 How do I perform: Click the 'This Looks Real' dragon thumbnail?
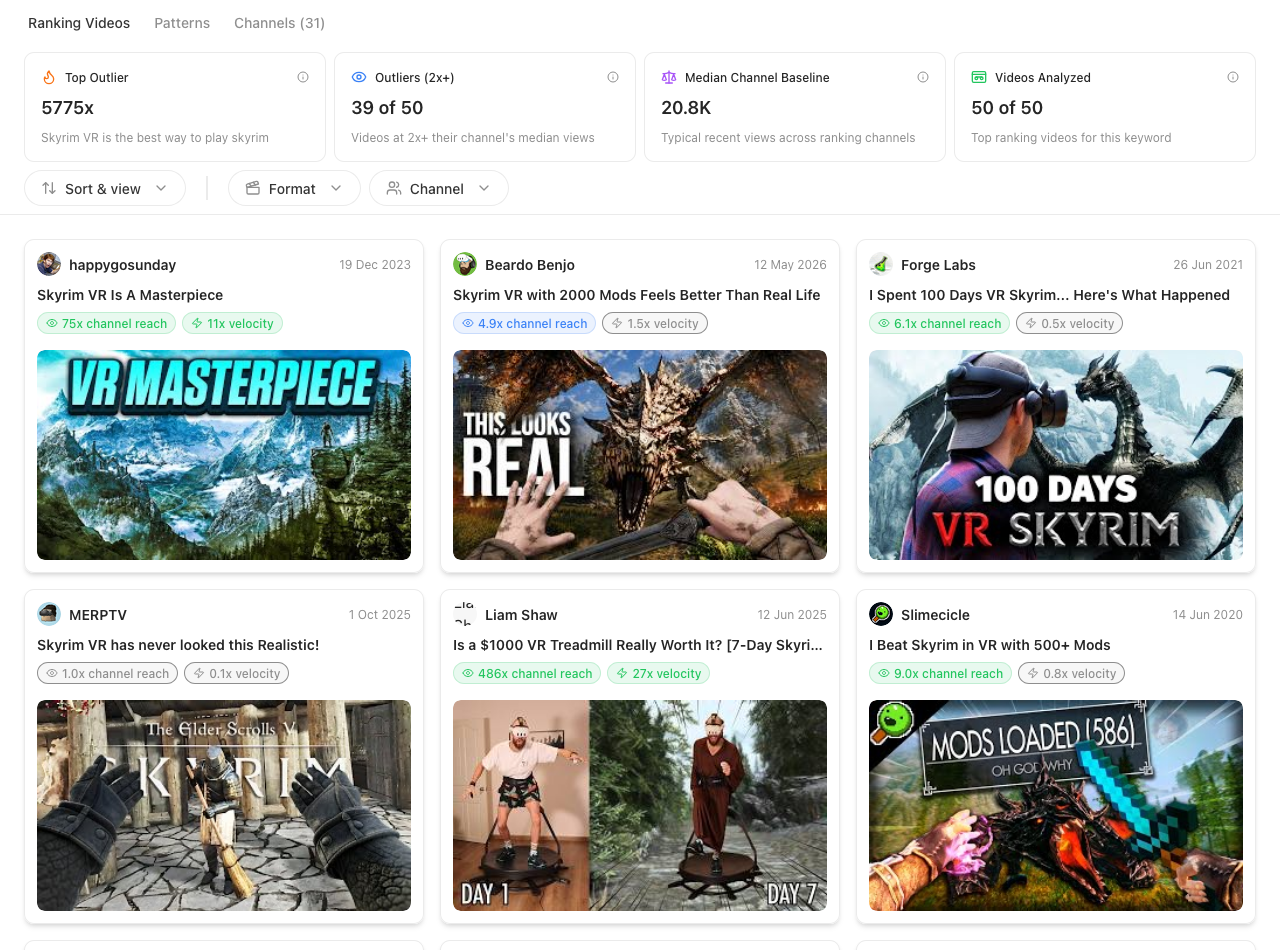[640, 455]
